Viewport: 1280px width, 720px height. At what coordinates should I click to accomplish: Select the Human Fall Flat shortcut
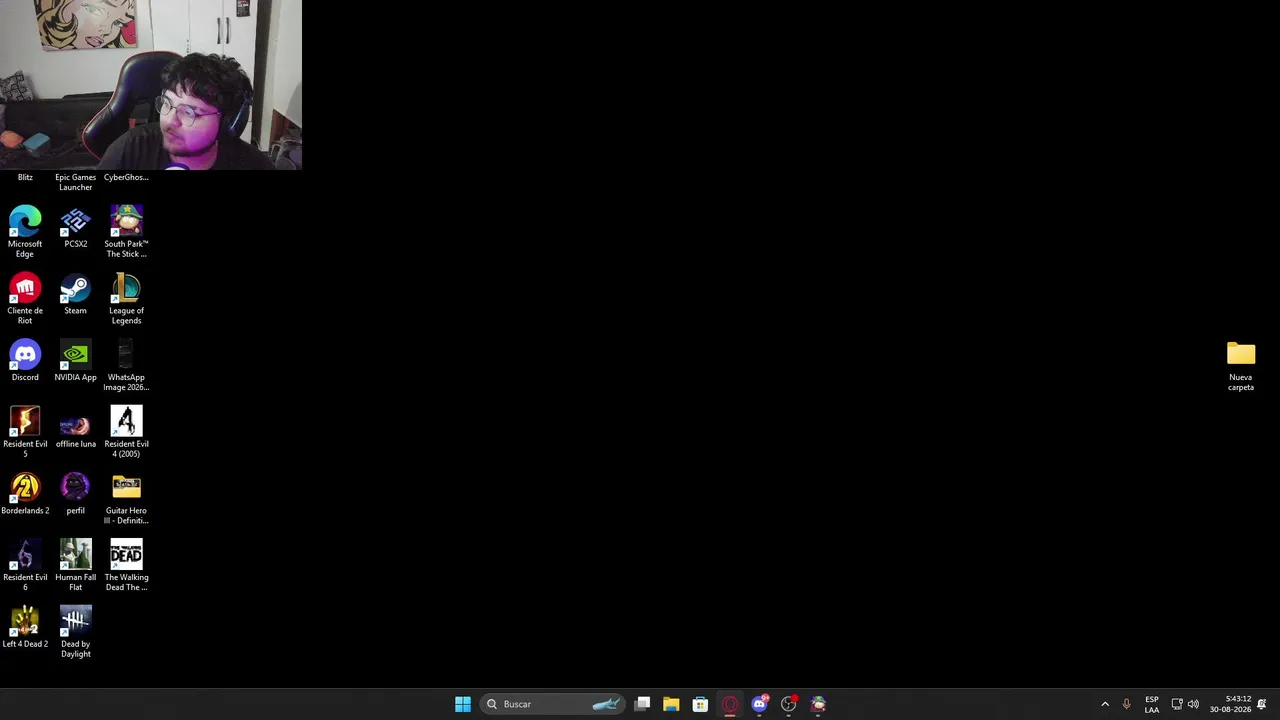pyautogui.click(x=75, y=565)
